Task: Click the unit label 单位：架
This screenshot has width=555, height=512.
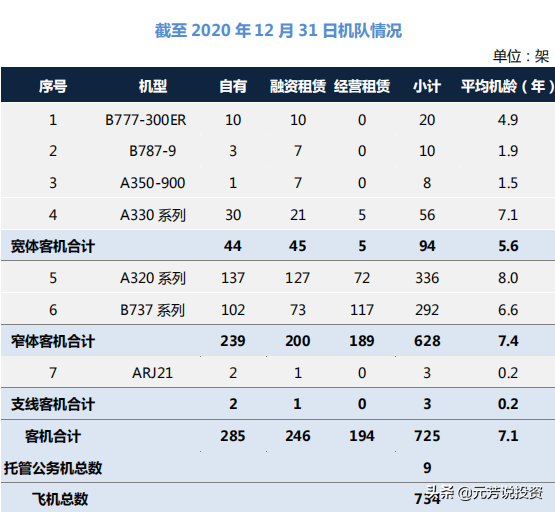Action: tap(521, 56)
